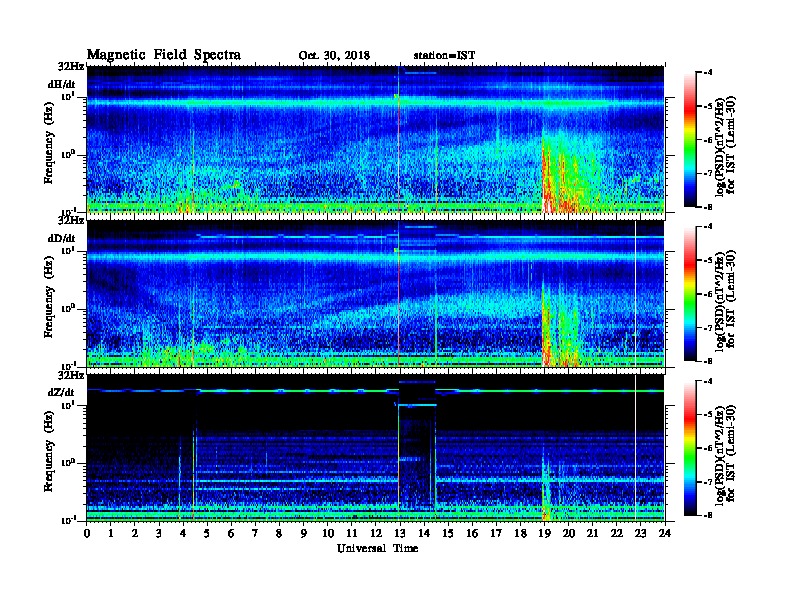Click the hour "13" tick on the time axis
This screenshot has width=792, height=612.
400,533
